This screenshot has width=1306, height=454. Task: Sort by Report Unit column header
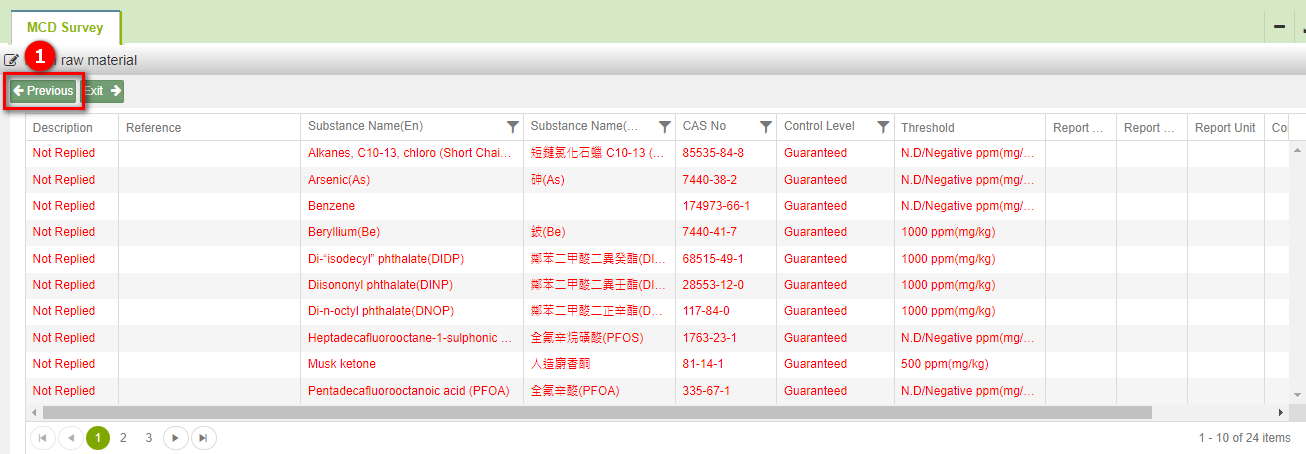1225,128
